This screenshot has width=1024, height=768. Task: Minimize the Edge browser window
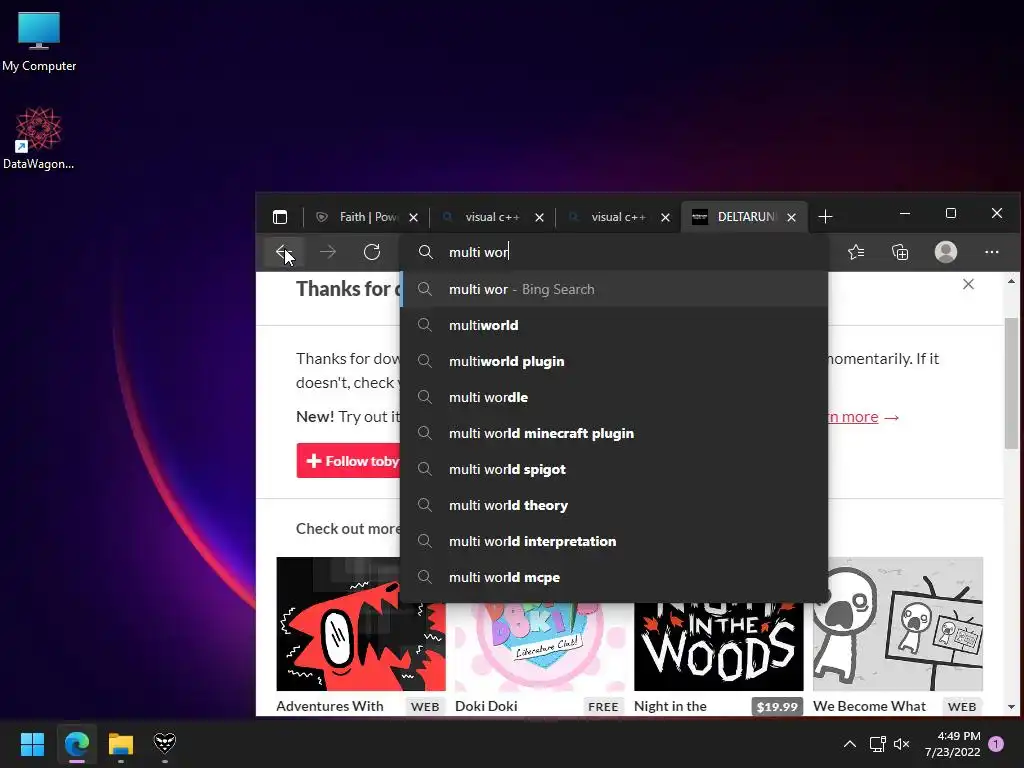(905, 214)
